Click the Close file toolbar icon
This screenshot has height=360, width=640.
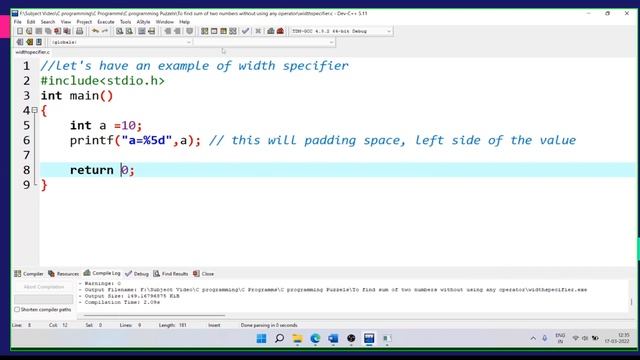(58, 31)
